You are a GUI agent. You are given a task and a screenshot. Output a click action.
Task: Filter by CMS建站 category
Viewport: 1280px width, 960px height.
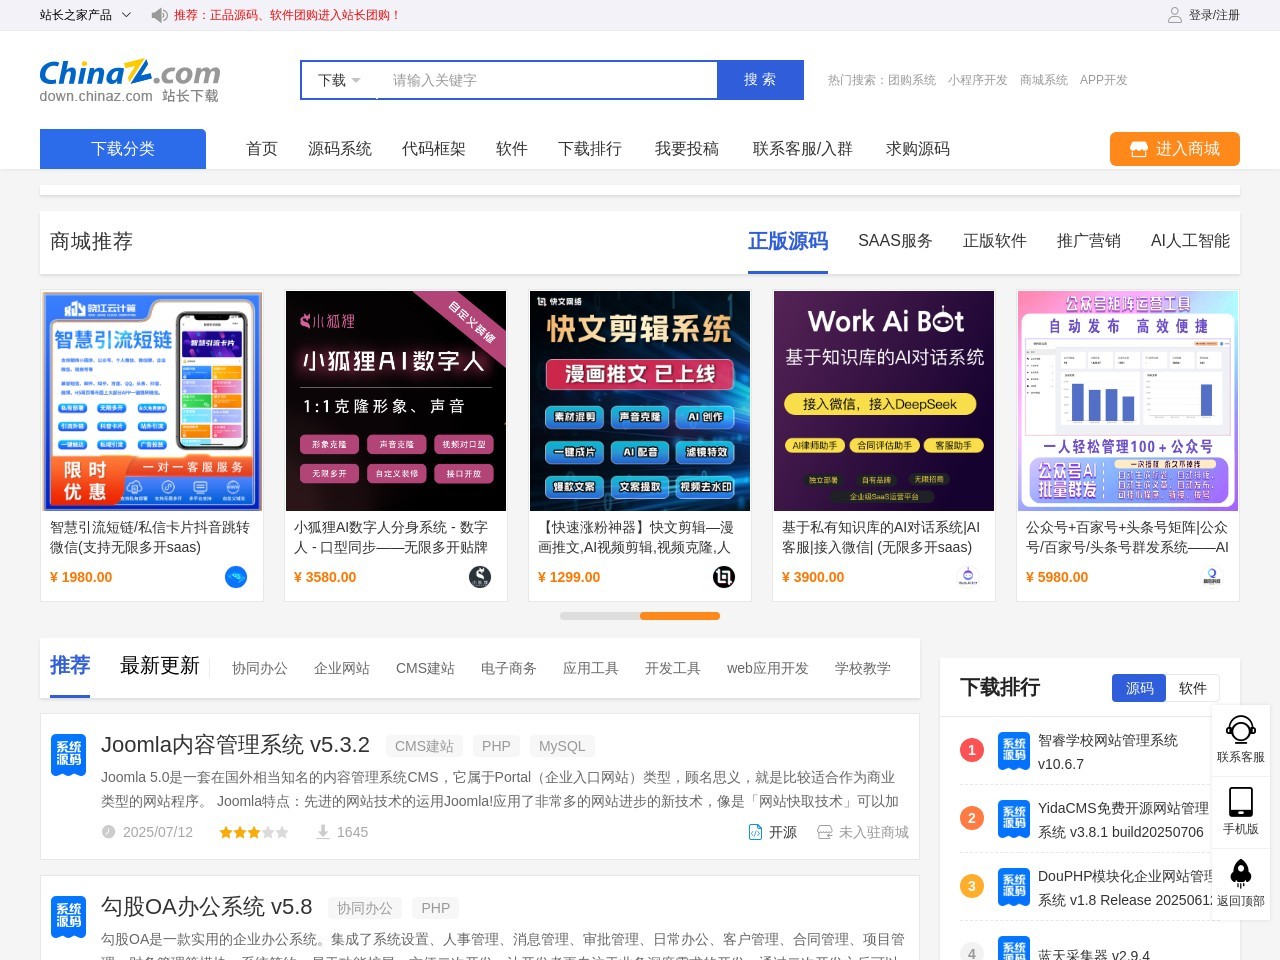[x=425, y=668]
